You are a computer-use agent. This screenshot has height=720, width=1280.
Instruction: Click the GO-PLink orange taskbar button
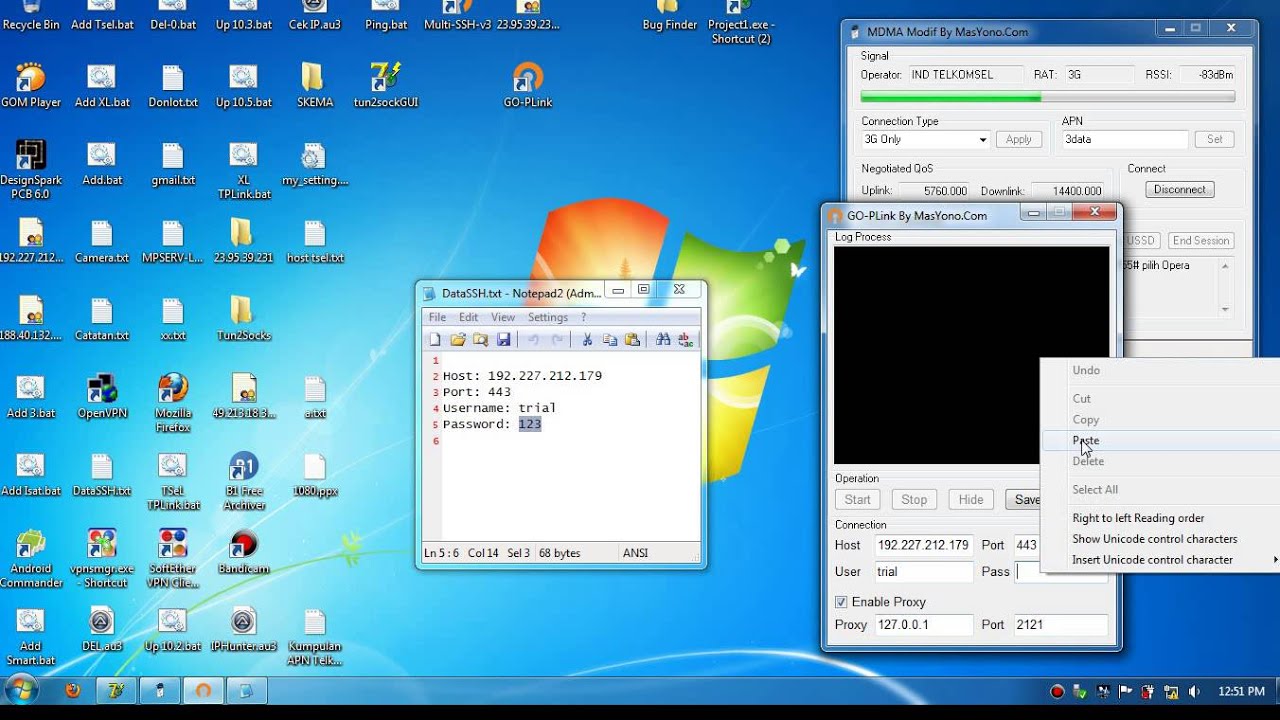[x=203, y=691]
